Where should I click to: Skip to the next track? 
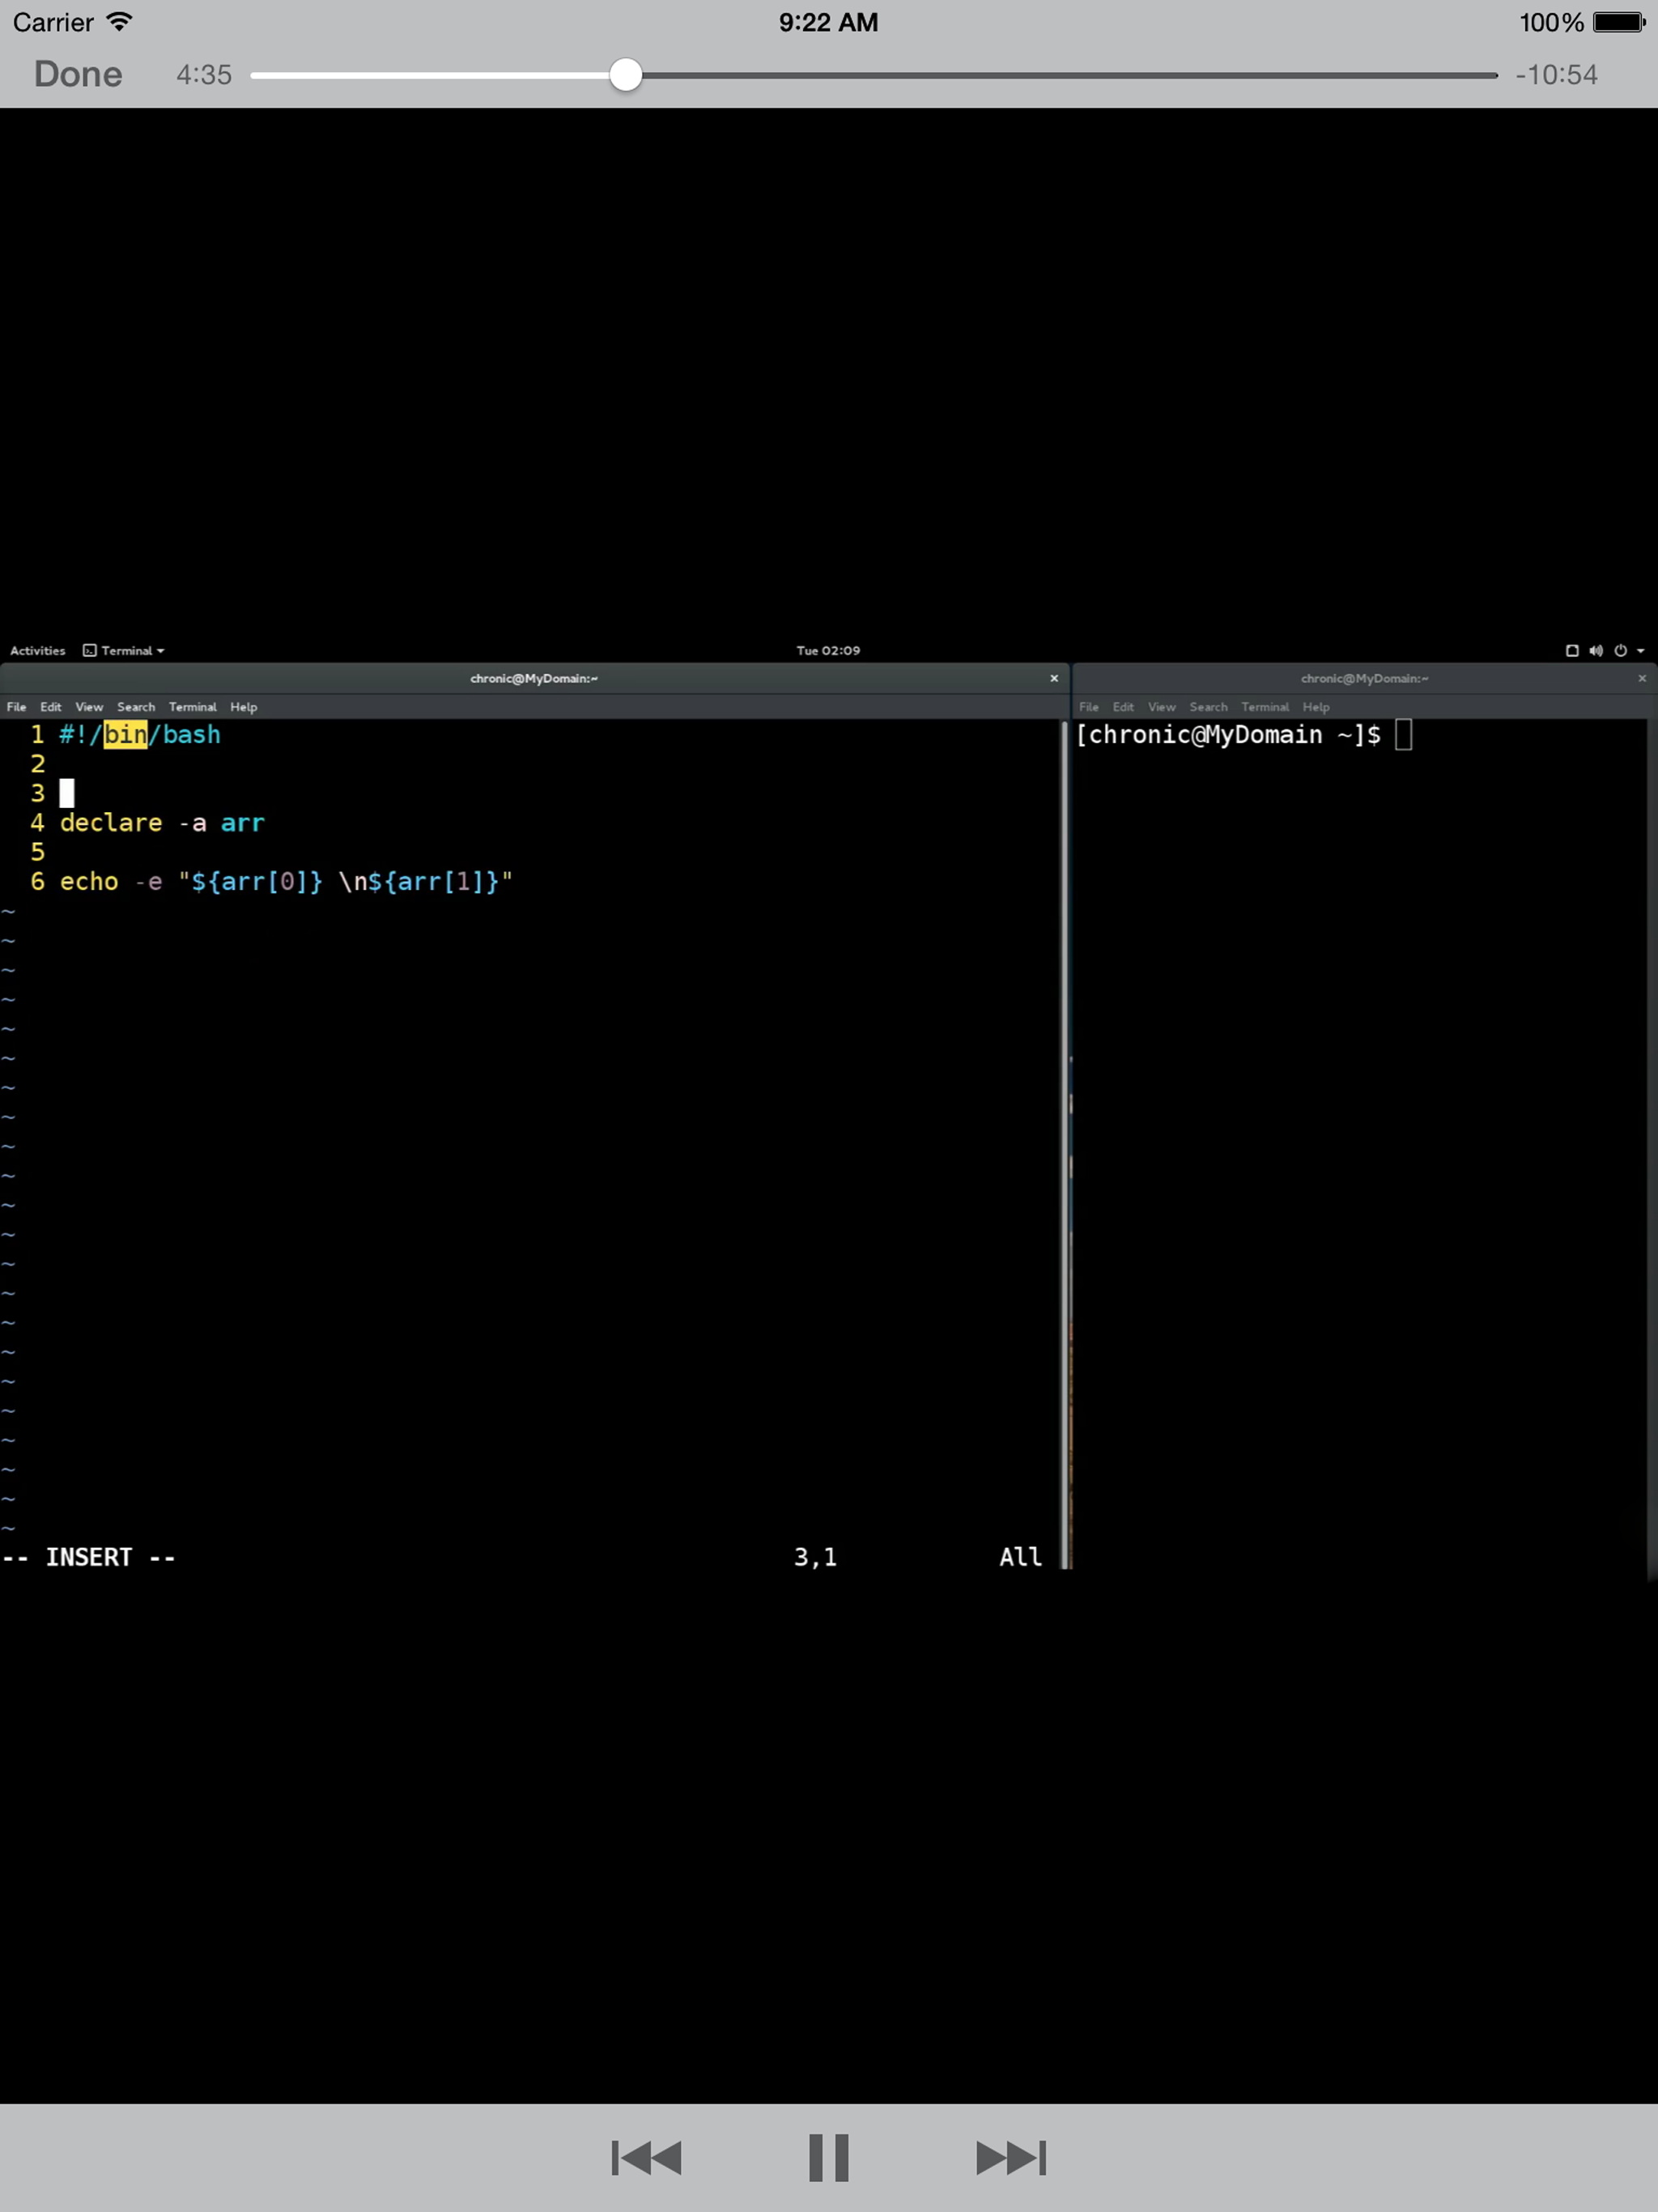tap(1010, 2157)
